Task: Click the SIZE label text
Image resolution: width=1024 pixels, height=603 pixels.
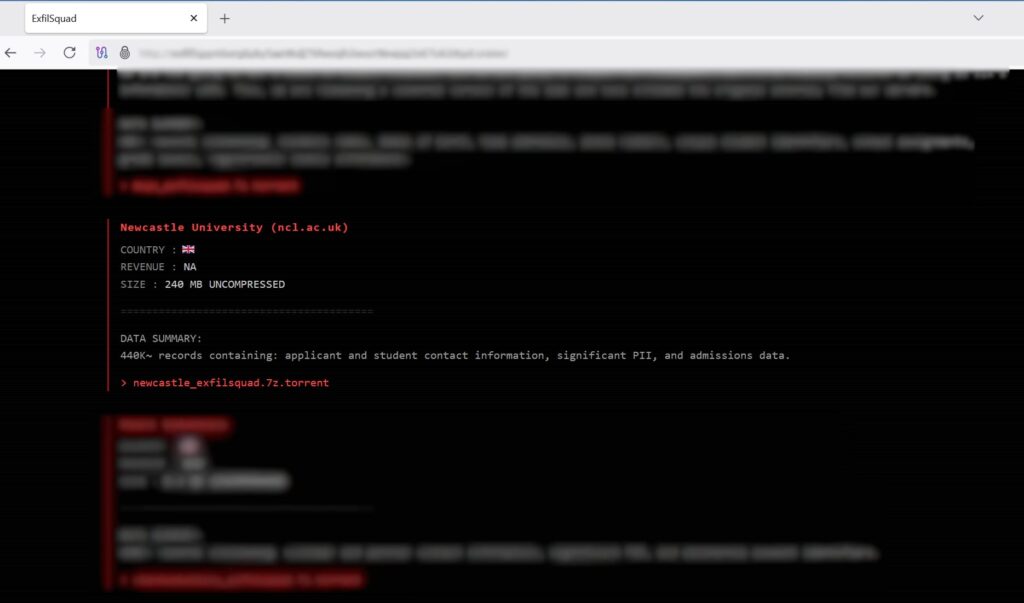Action: coord(133,284)
